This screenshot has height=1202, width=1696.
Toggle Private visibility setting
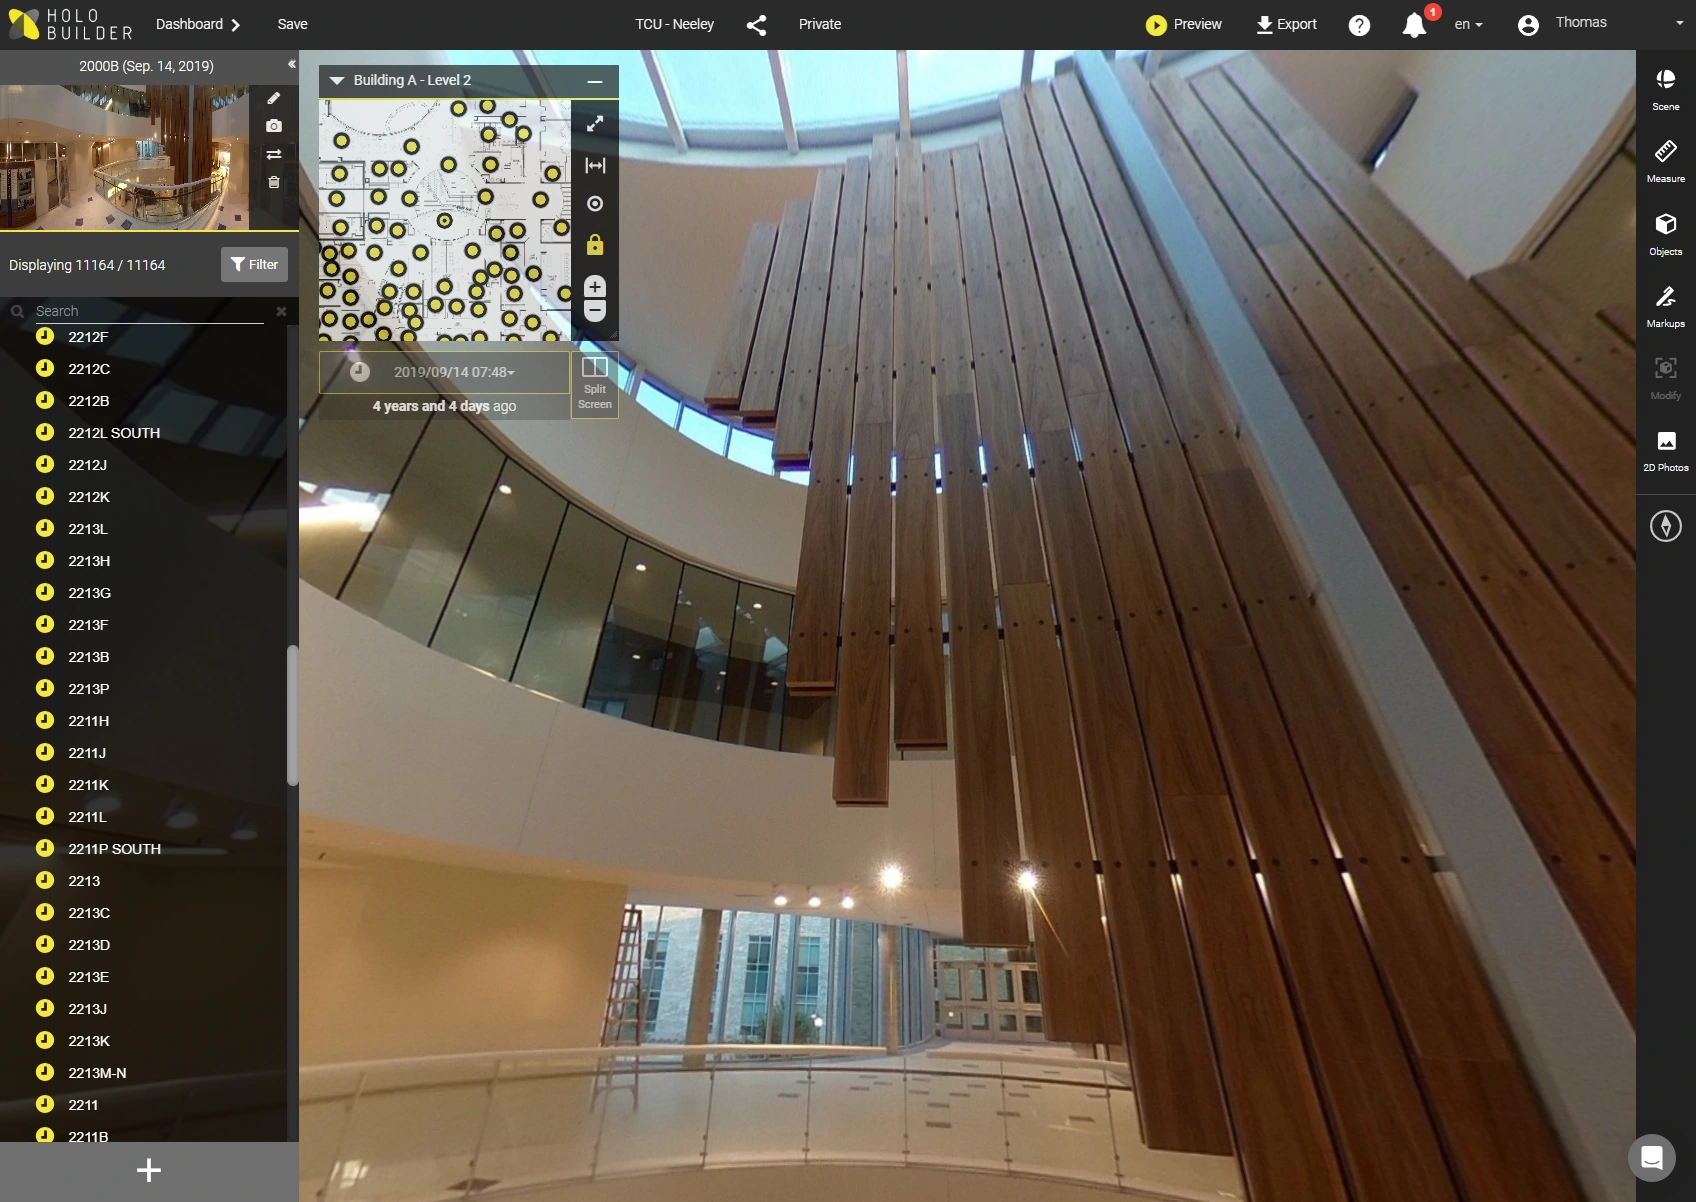pos(819,24)
